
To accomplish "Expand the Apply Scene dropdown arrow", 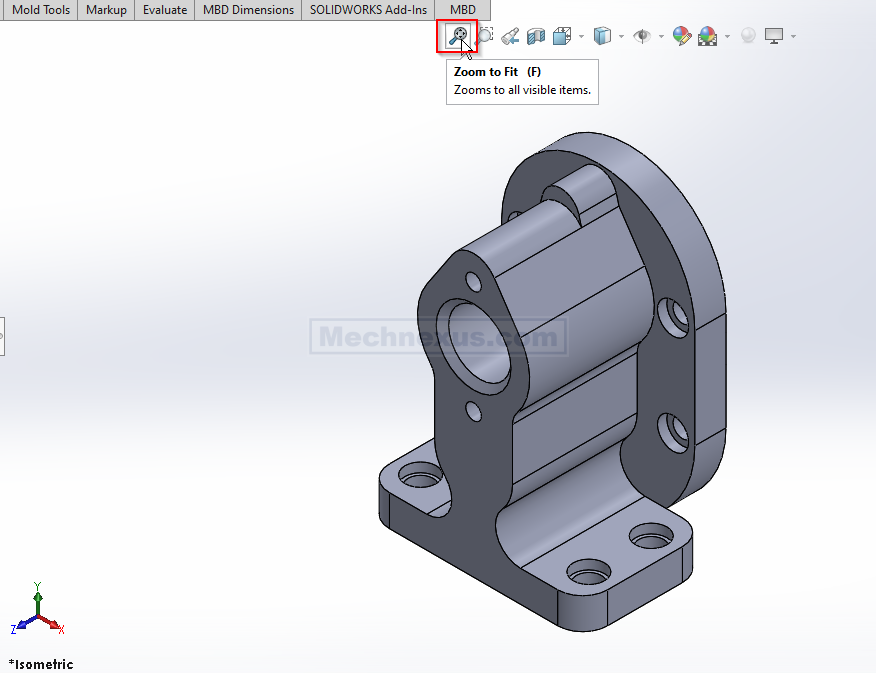I will 726,37.
